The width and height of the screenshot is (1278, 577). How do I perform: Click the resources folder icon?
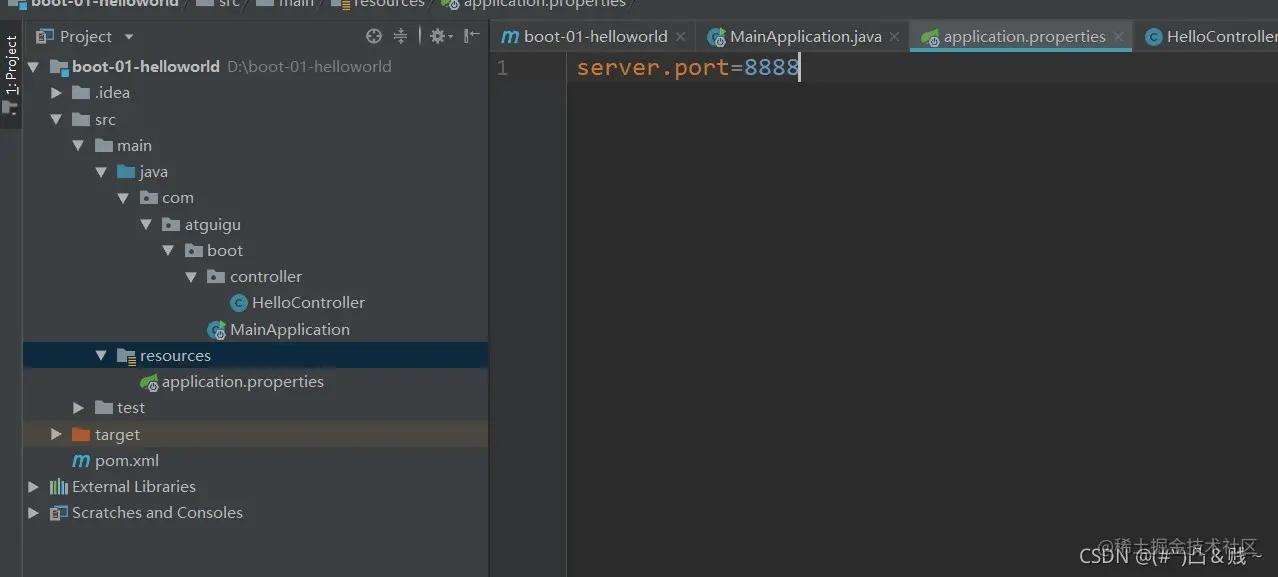click(126, 356)
